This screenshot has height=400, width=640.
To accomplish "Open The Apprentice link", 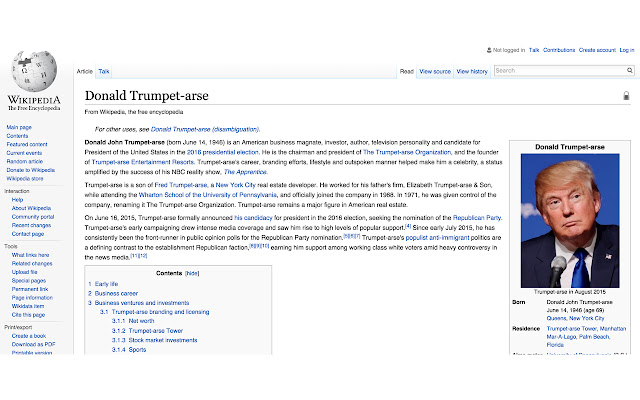I will pyautogui.click(x=245, y=172).
